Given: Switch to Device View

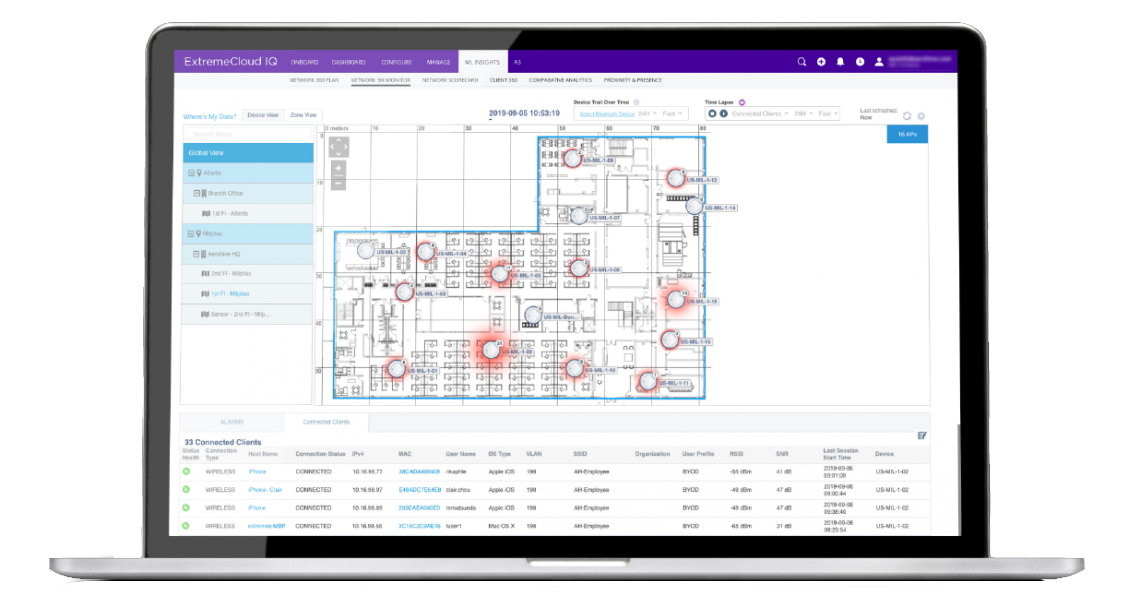Looking at the screenshot, I should (262, 115).
